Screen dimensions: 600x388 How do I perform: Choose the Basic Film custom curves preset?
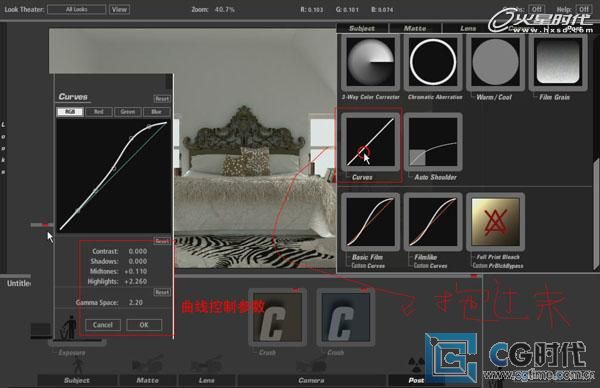[x=370, y=222]
